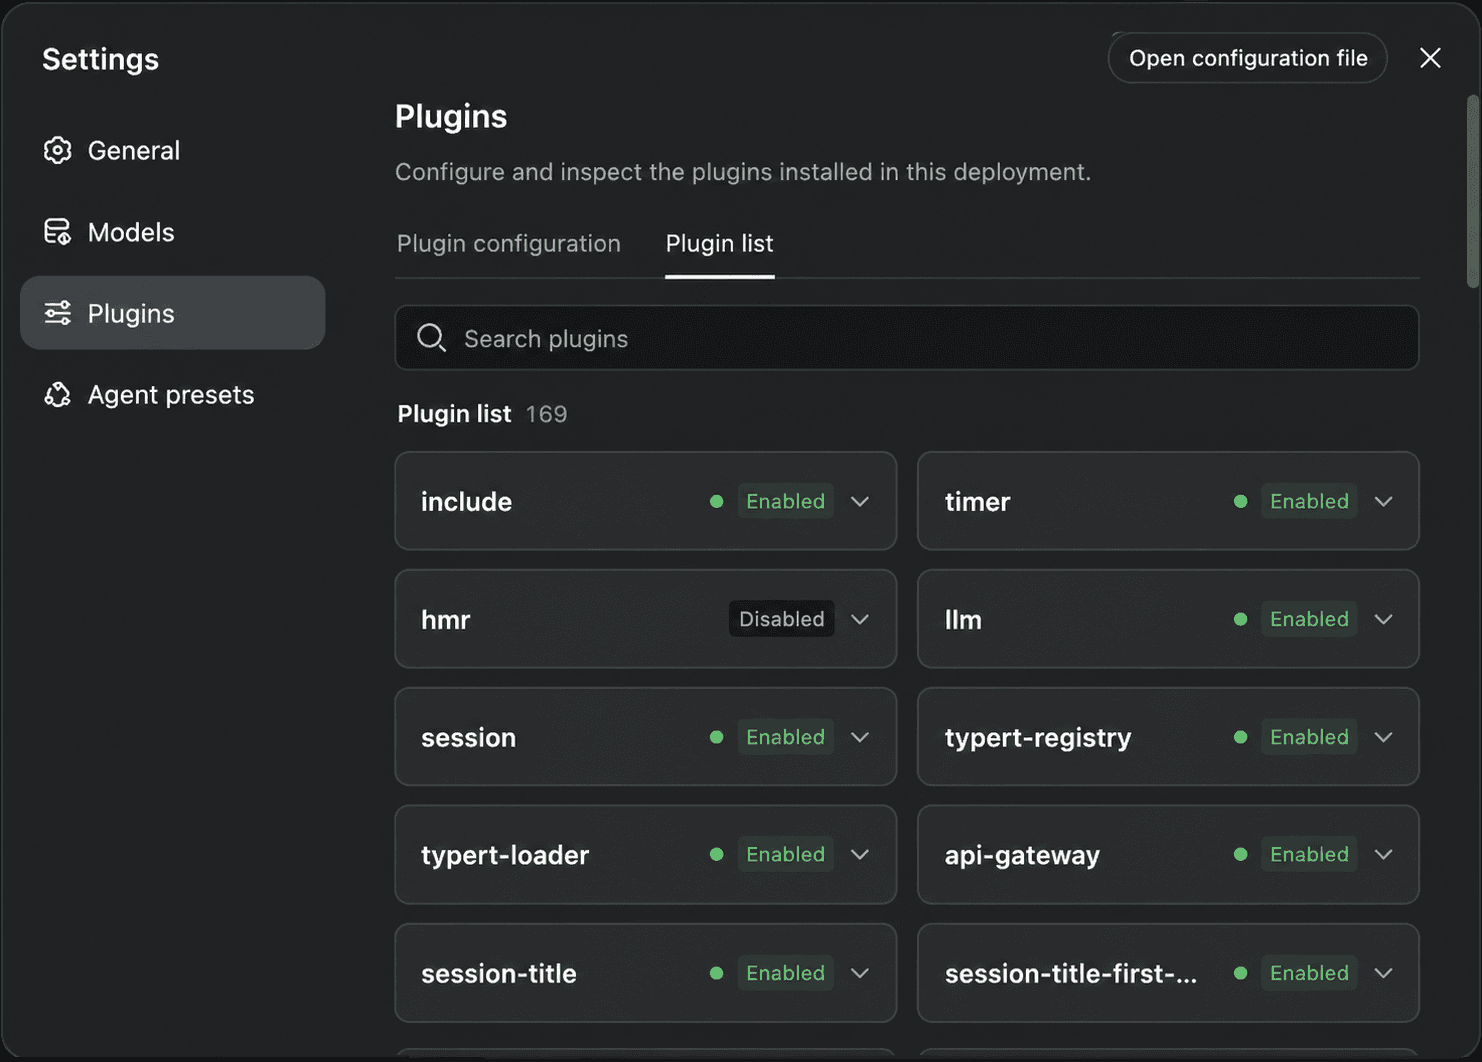Toggle the Enabled badge on typert-registry
The height and width of the screenshot is (1062, 1482).
(x=1309, y=737)
